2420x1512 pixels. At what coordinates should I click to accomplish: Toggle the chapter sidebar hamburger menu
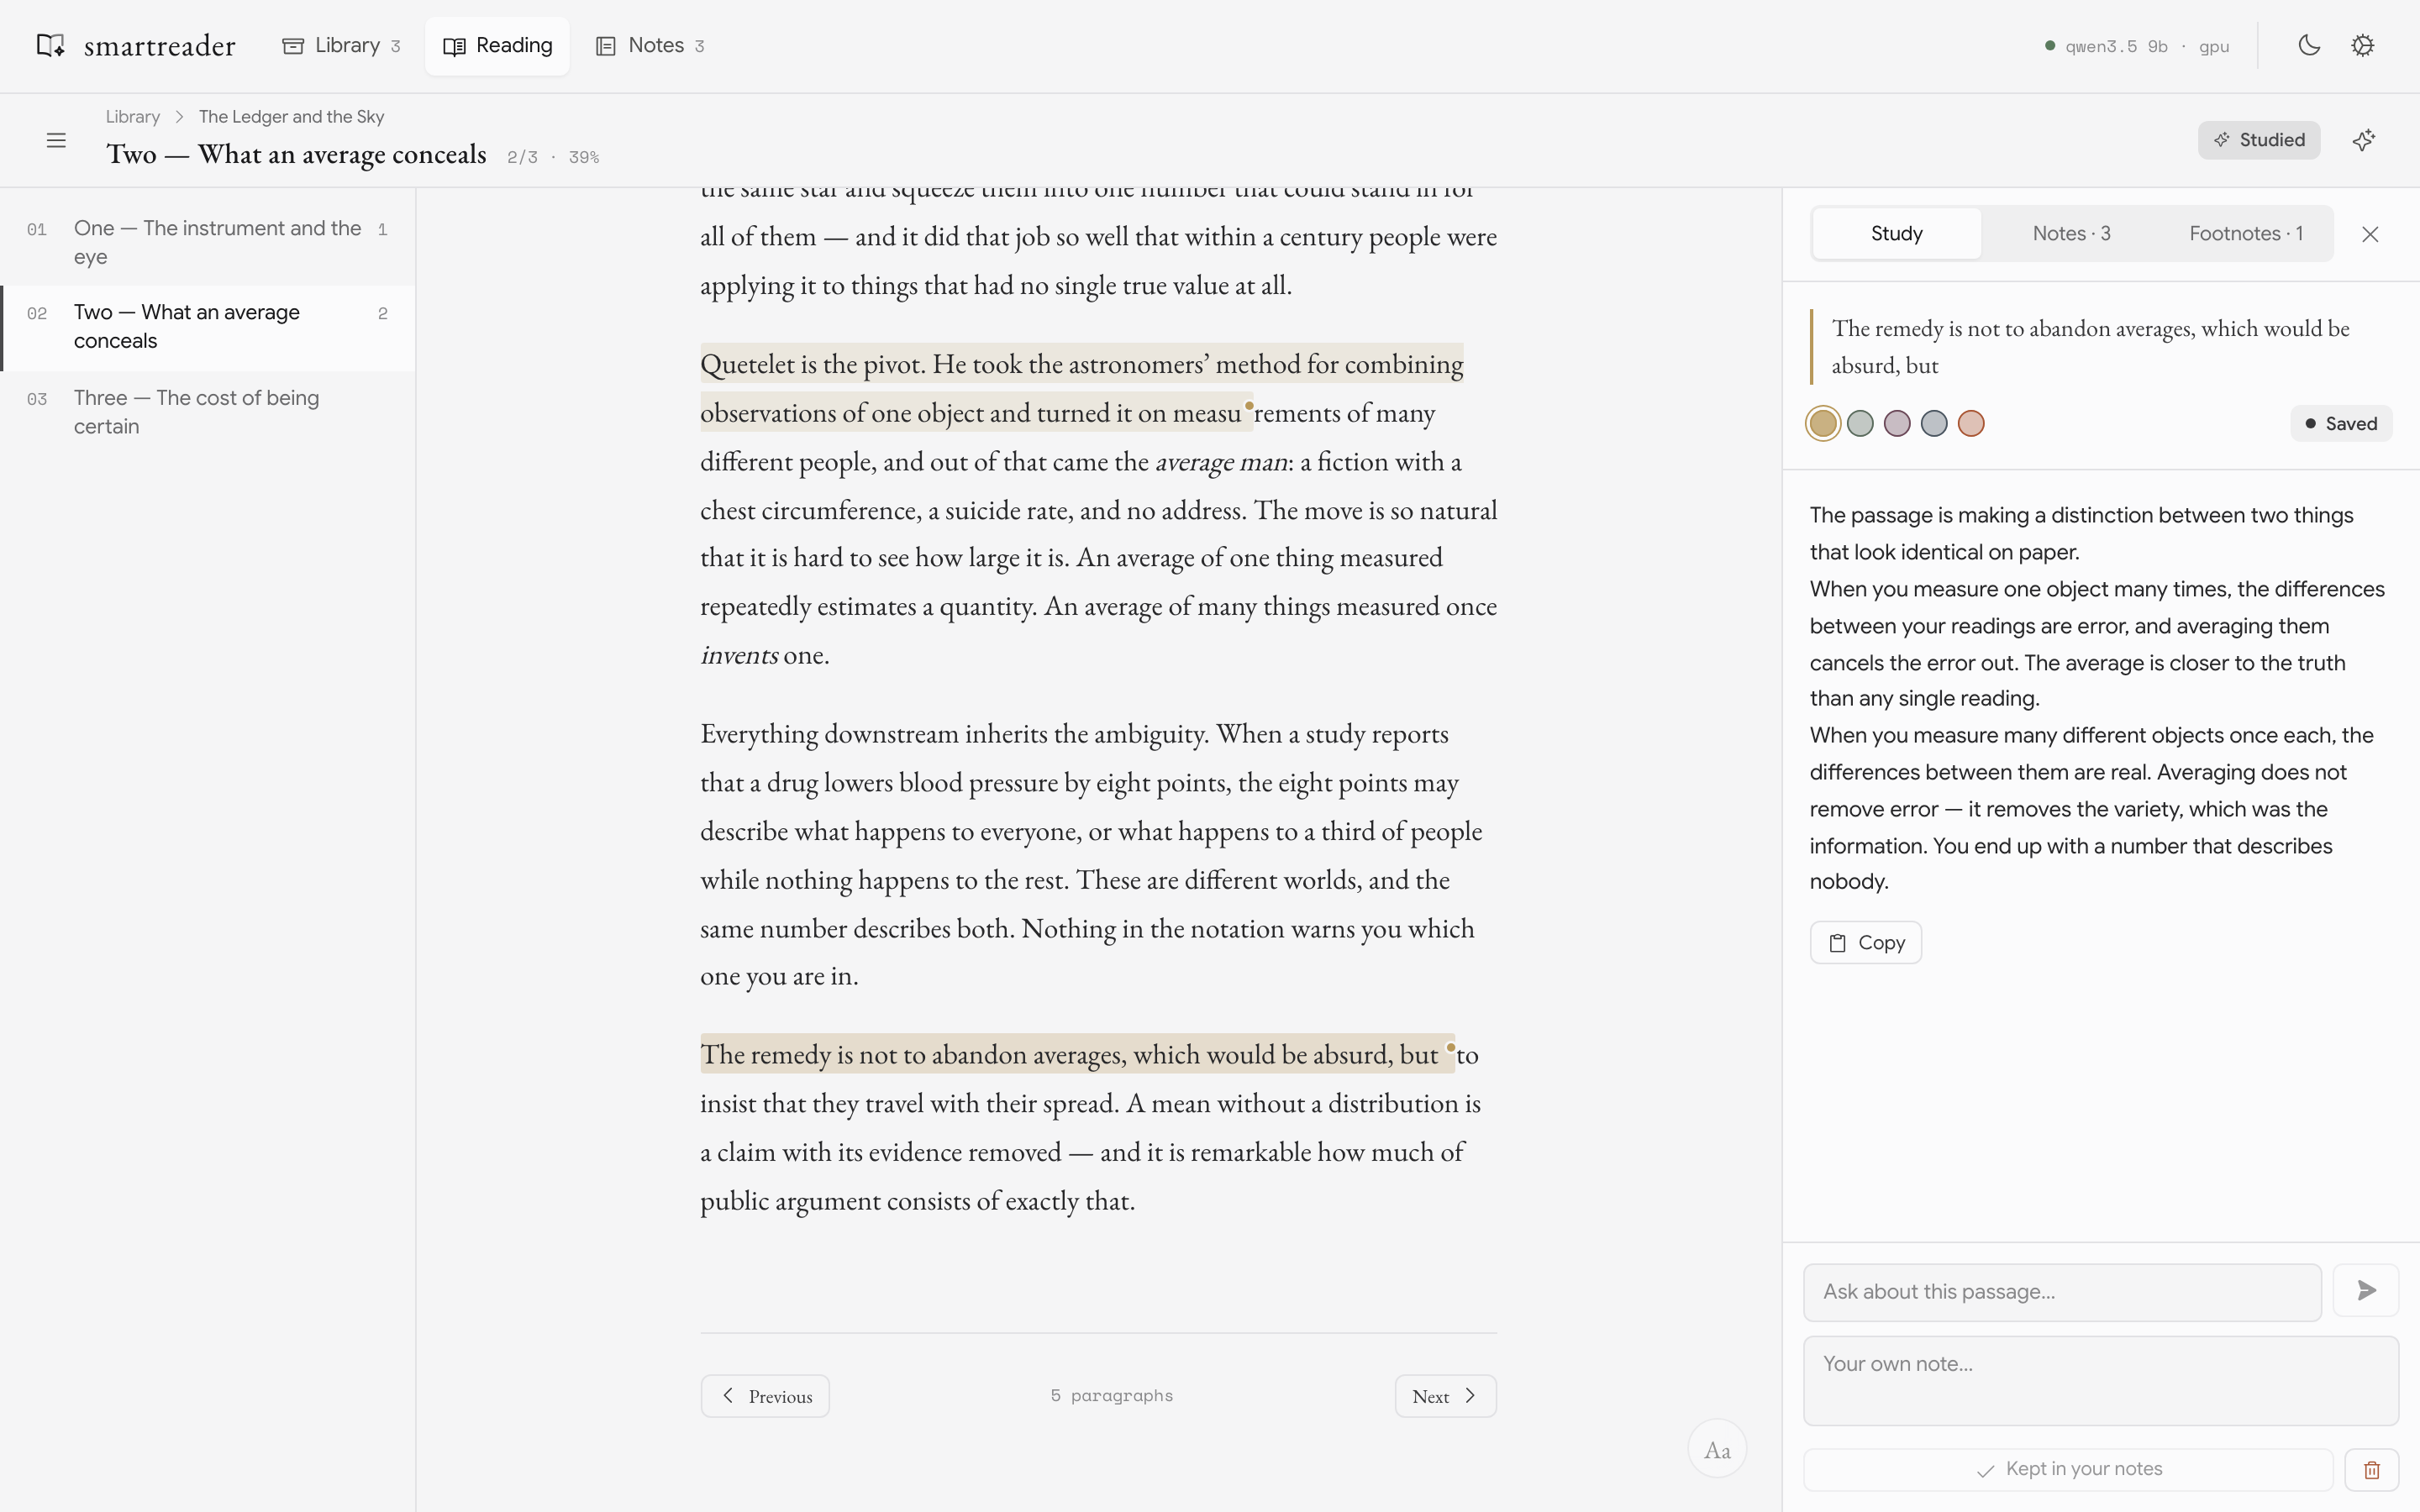point(56,140)
